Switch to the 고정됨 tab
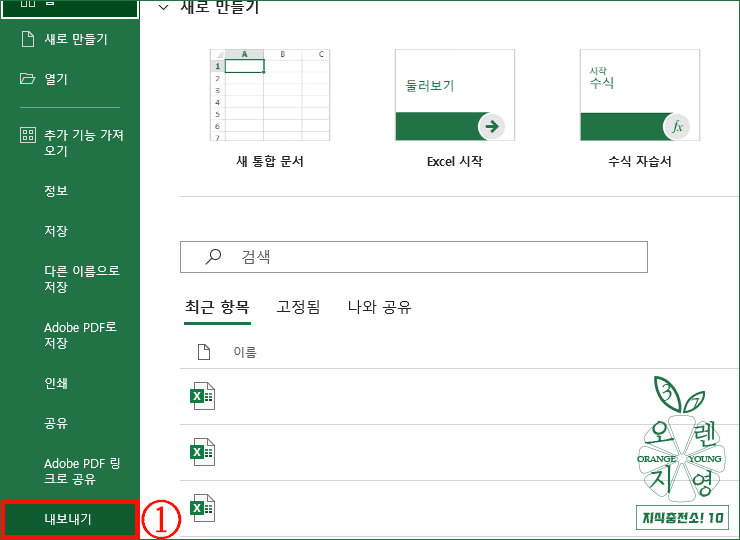Viewport: 740px width, 540px height. (298, 307)
